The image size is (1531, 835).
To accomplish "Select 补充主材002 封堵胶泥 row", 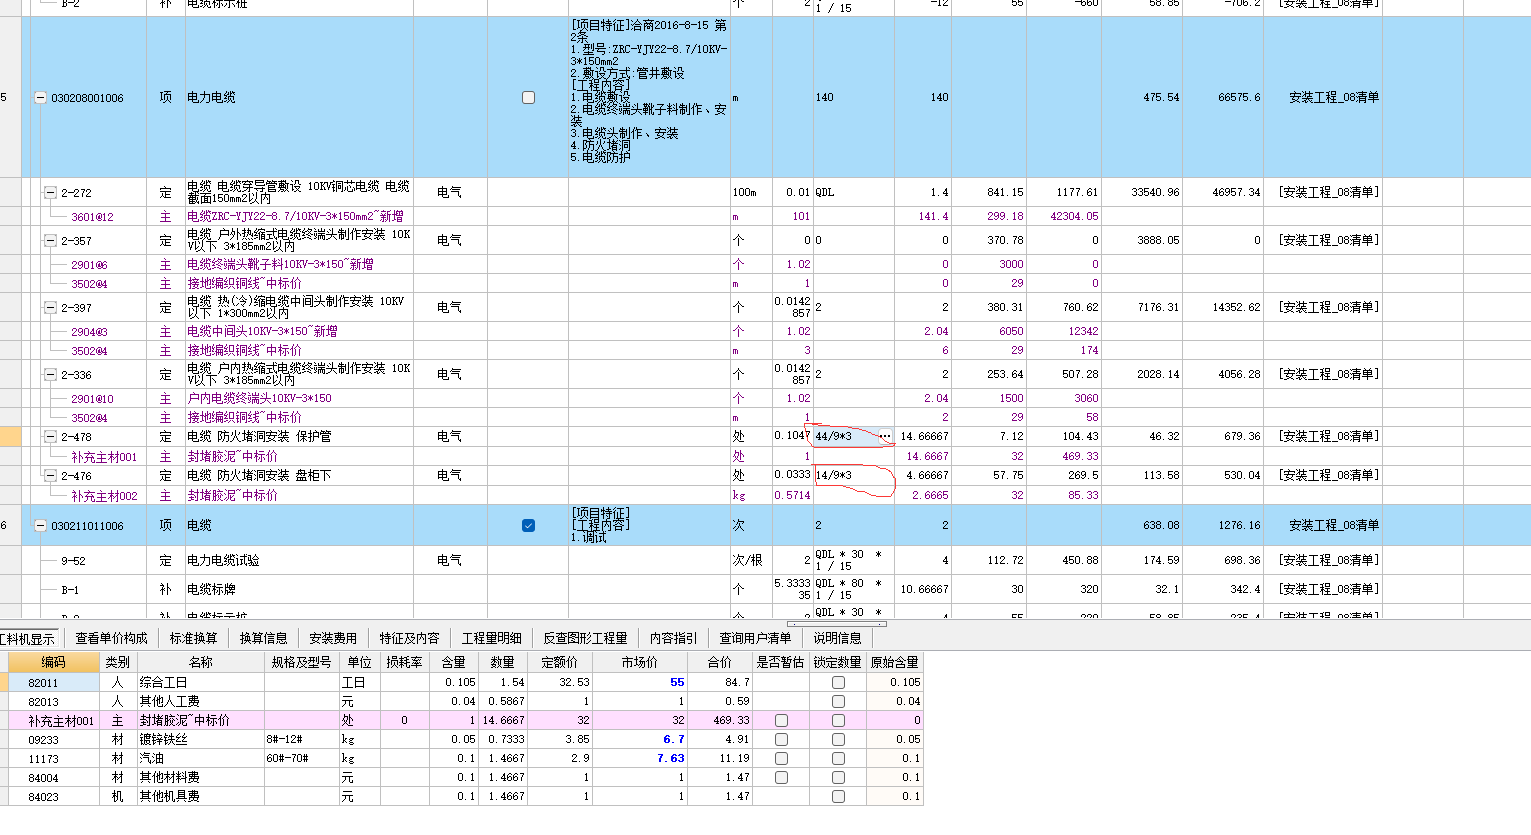I will point(232,495).
